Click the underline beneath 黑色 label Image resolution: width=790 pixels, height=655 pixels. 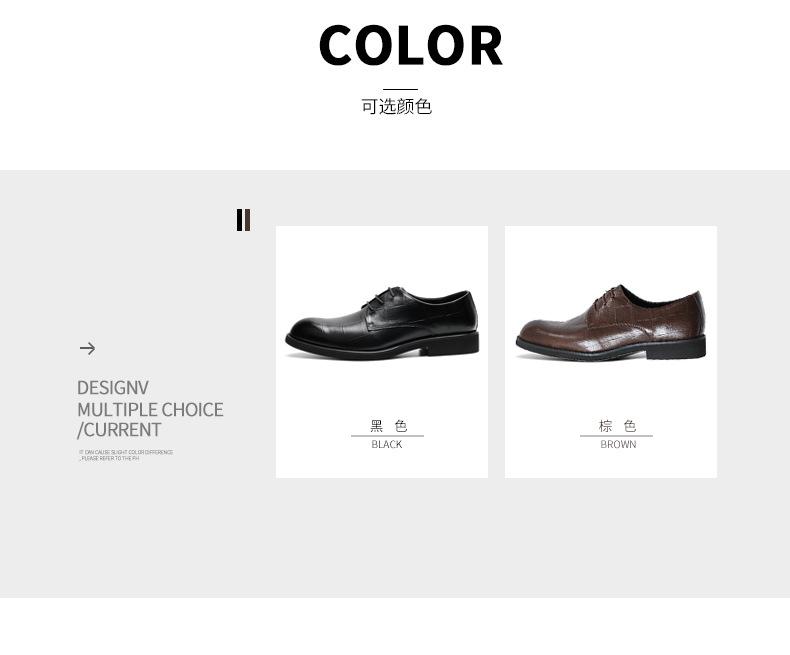(387, 436)
